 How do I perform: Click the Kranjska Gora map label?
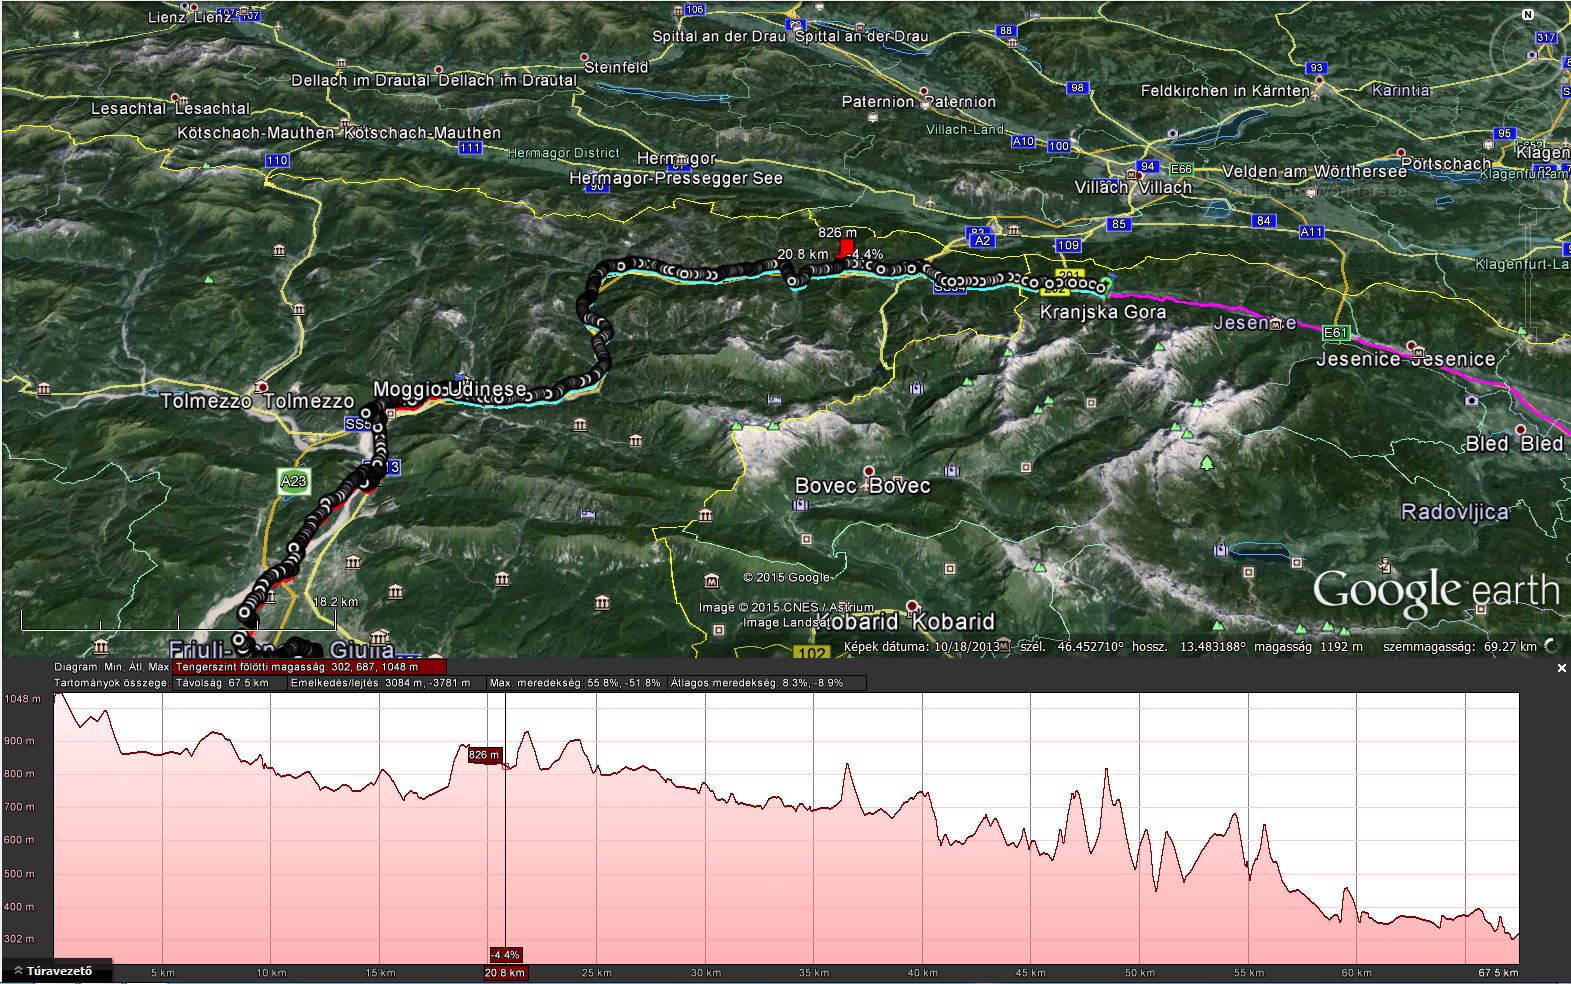pyautogui.click(x=1103, y=312)
